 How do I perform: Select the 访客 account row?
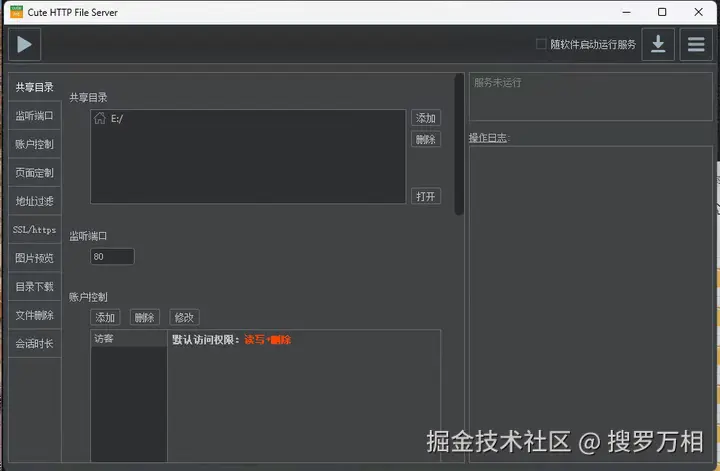tap(129, 339)
